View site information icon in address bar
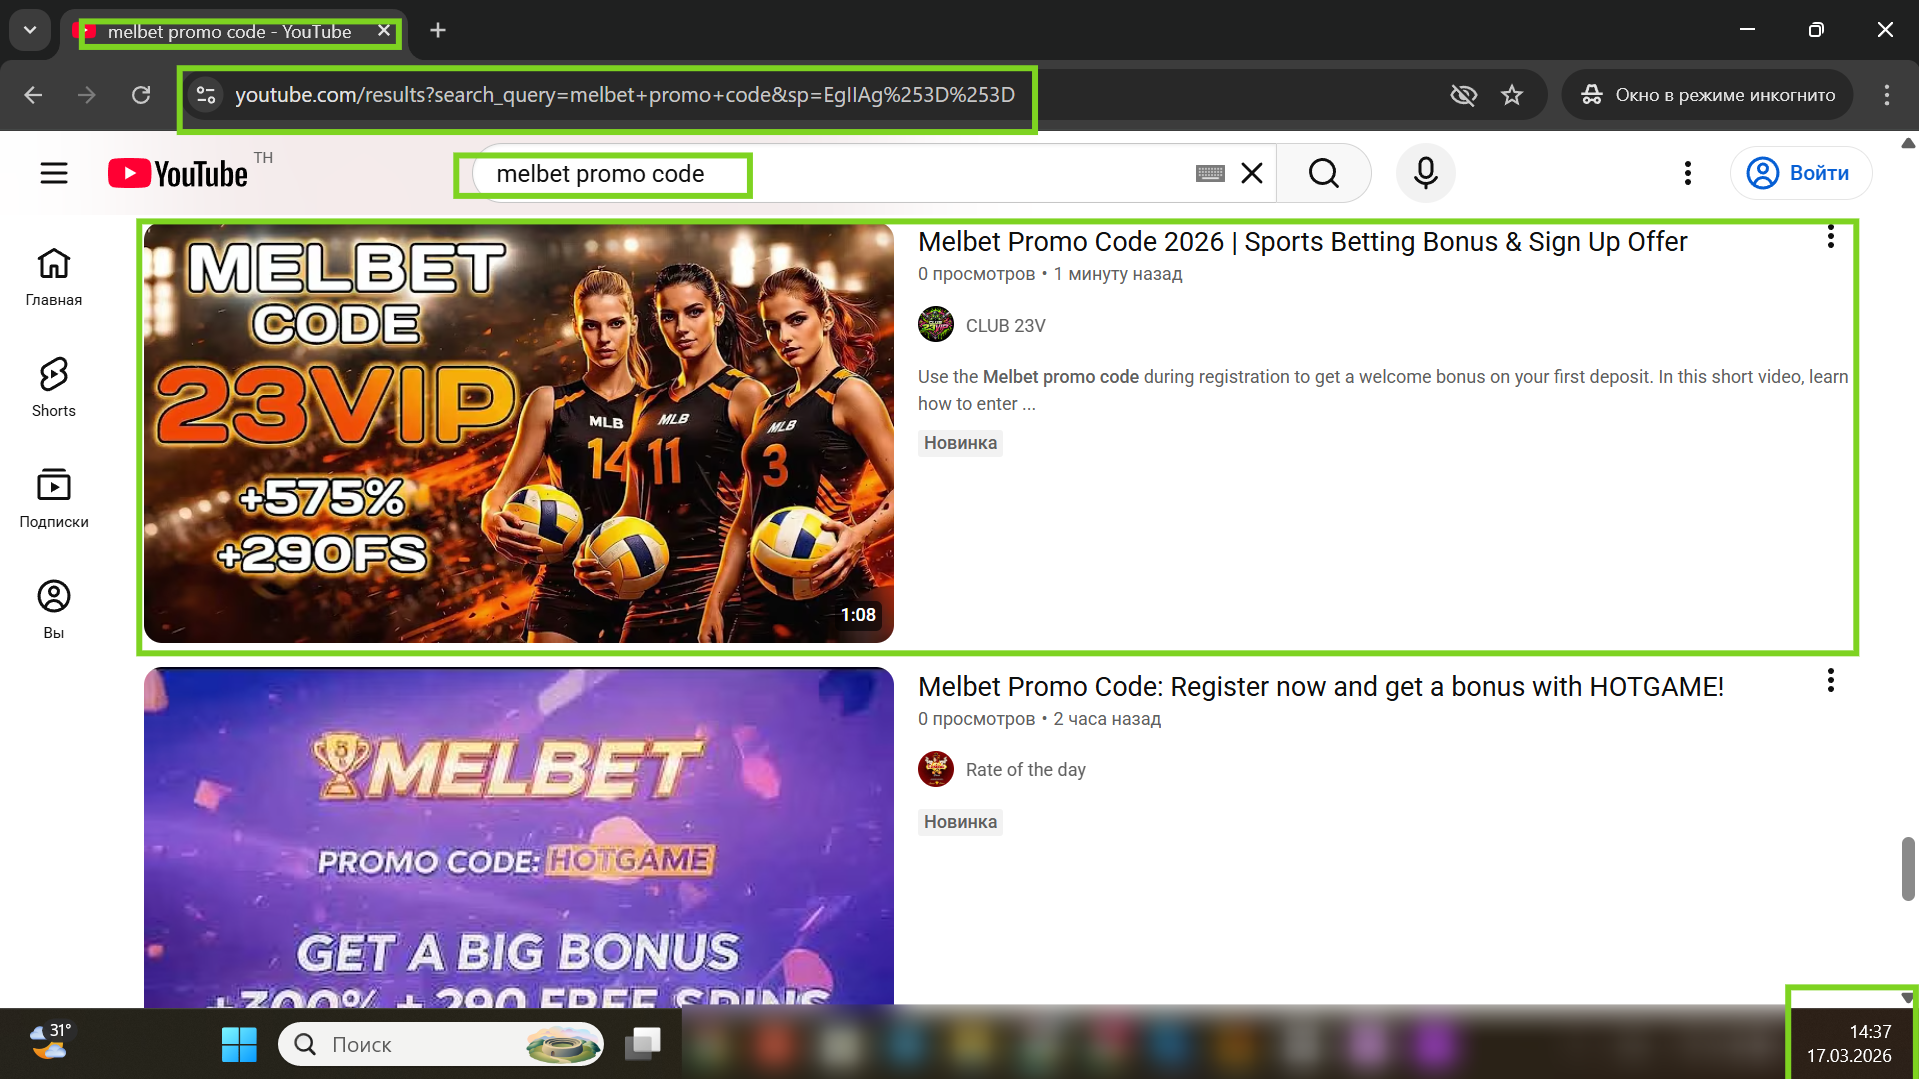The image size is (1919, 1079). tap(206, 95)
